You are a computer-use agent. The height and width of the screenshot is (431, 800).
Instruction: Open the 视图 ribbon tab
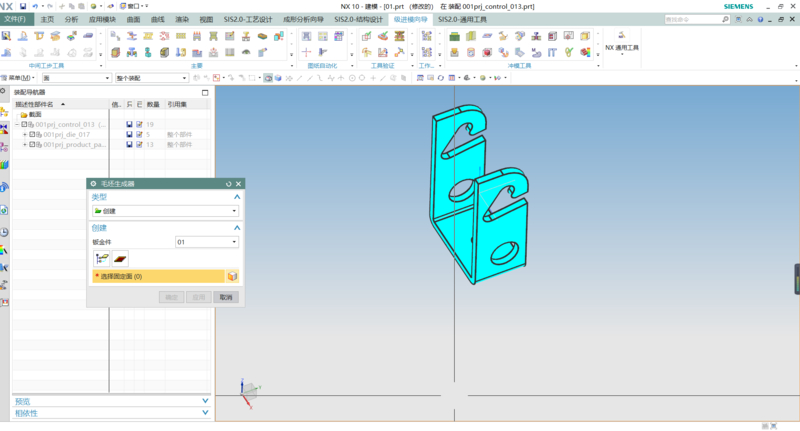pyautogui.click(x=206, y=19)
